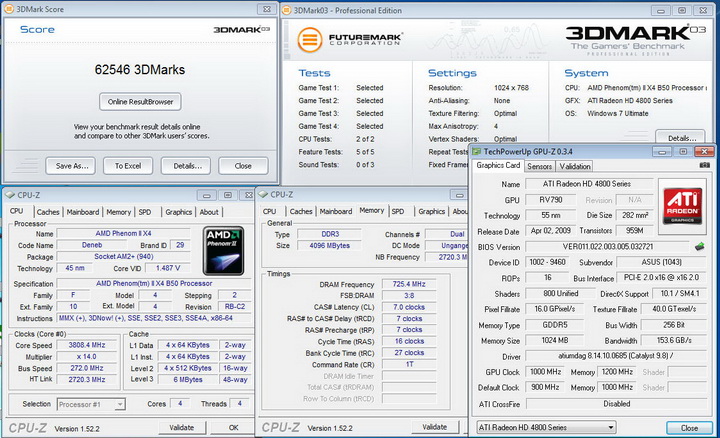Click the Specification AMD Phenom II X4 B50 field
Image resolution: width=720 pixels, height=438 pixels.
pyautogui.click(x=154, y=284)
